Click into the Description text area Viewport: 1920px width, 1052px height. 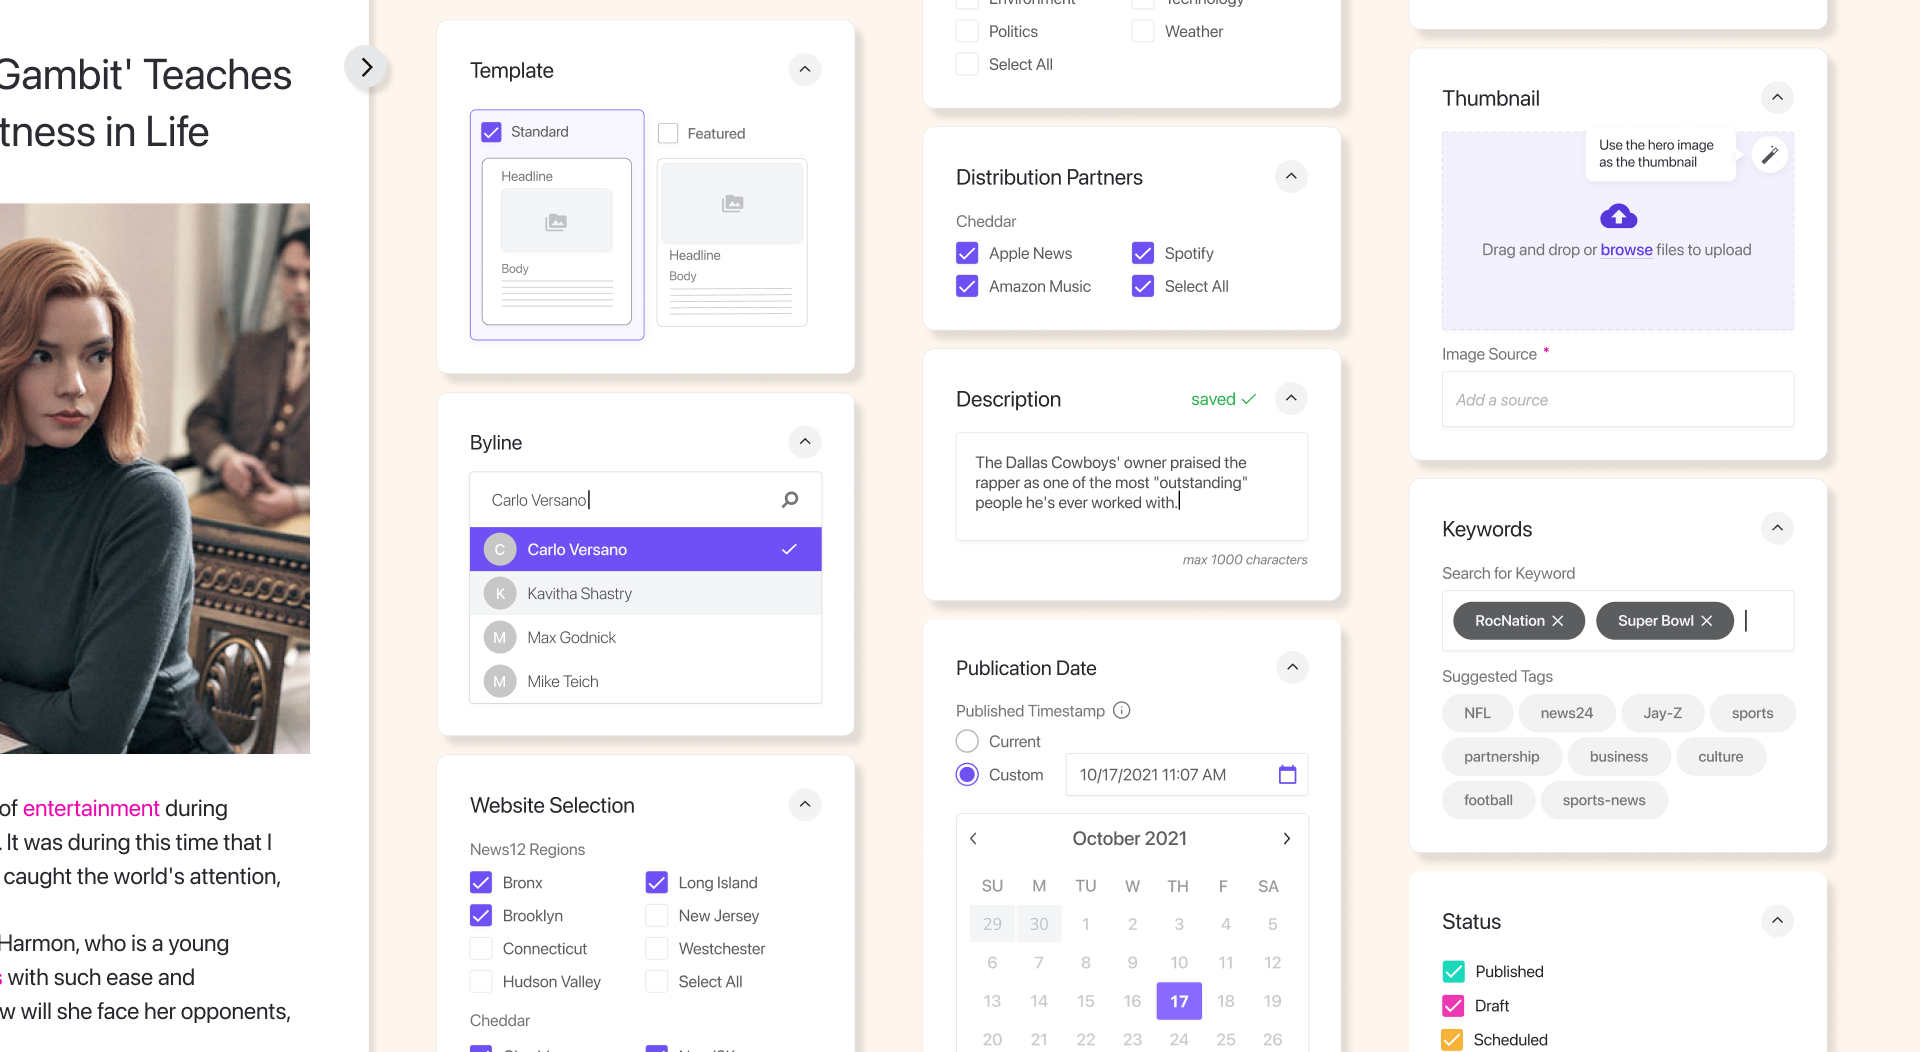(x=1131, y=487)
